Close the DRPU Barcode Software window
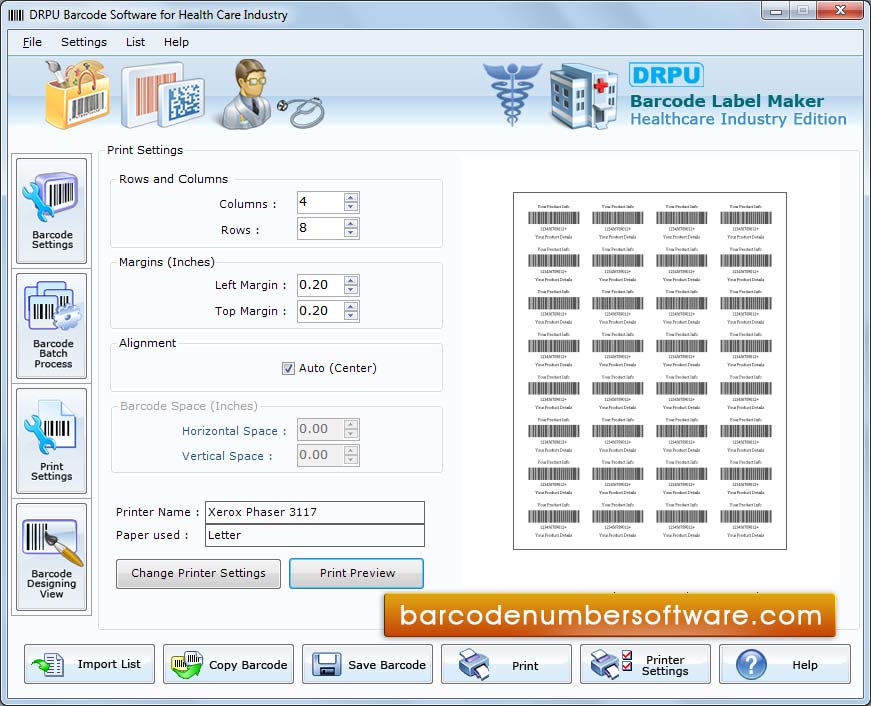This screenshot has width=871, height=706. [840, 11]
